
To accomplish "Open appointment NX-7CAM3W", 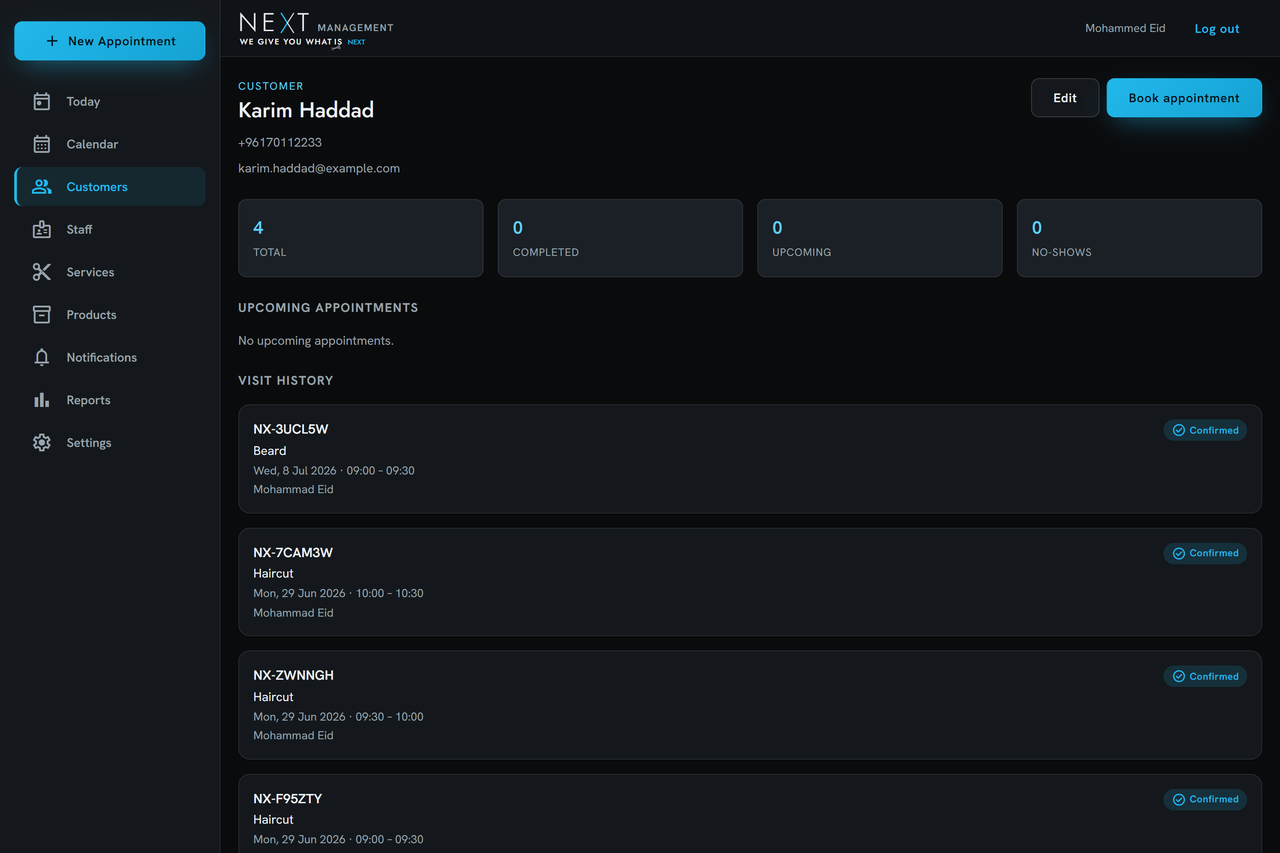I will [750, 582].
